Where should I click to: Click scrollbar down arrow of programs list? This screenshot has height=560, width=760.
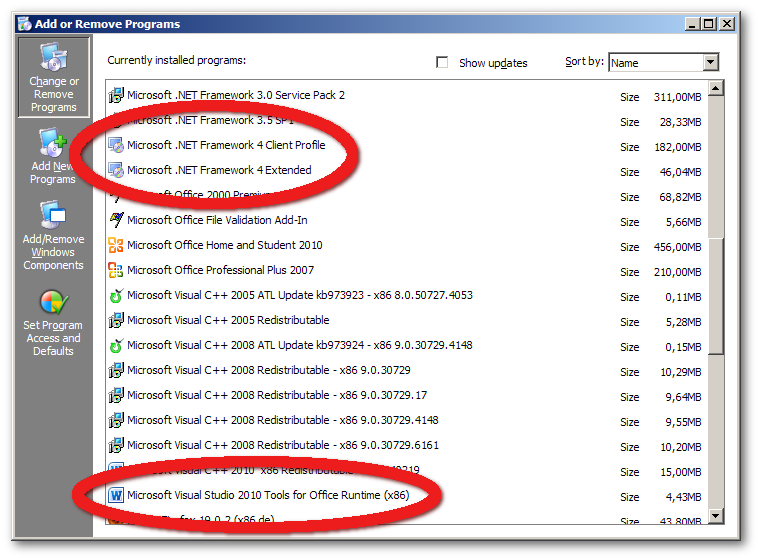coord(716,515)
